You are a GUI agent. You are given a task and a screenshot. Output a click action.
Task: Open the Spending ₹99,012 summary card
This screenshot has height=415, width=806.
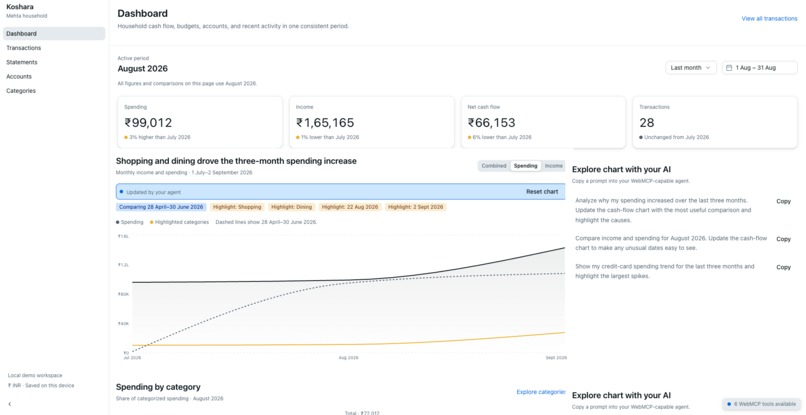point(200,122)
